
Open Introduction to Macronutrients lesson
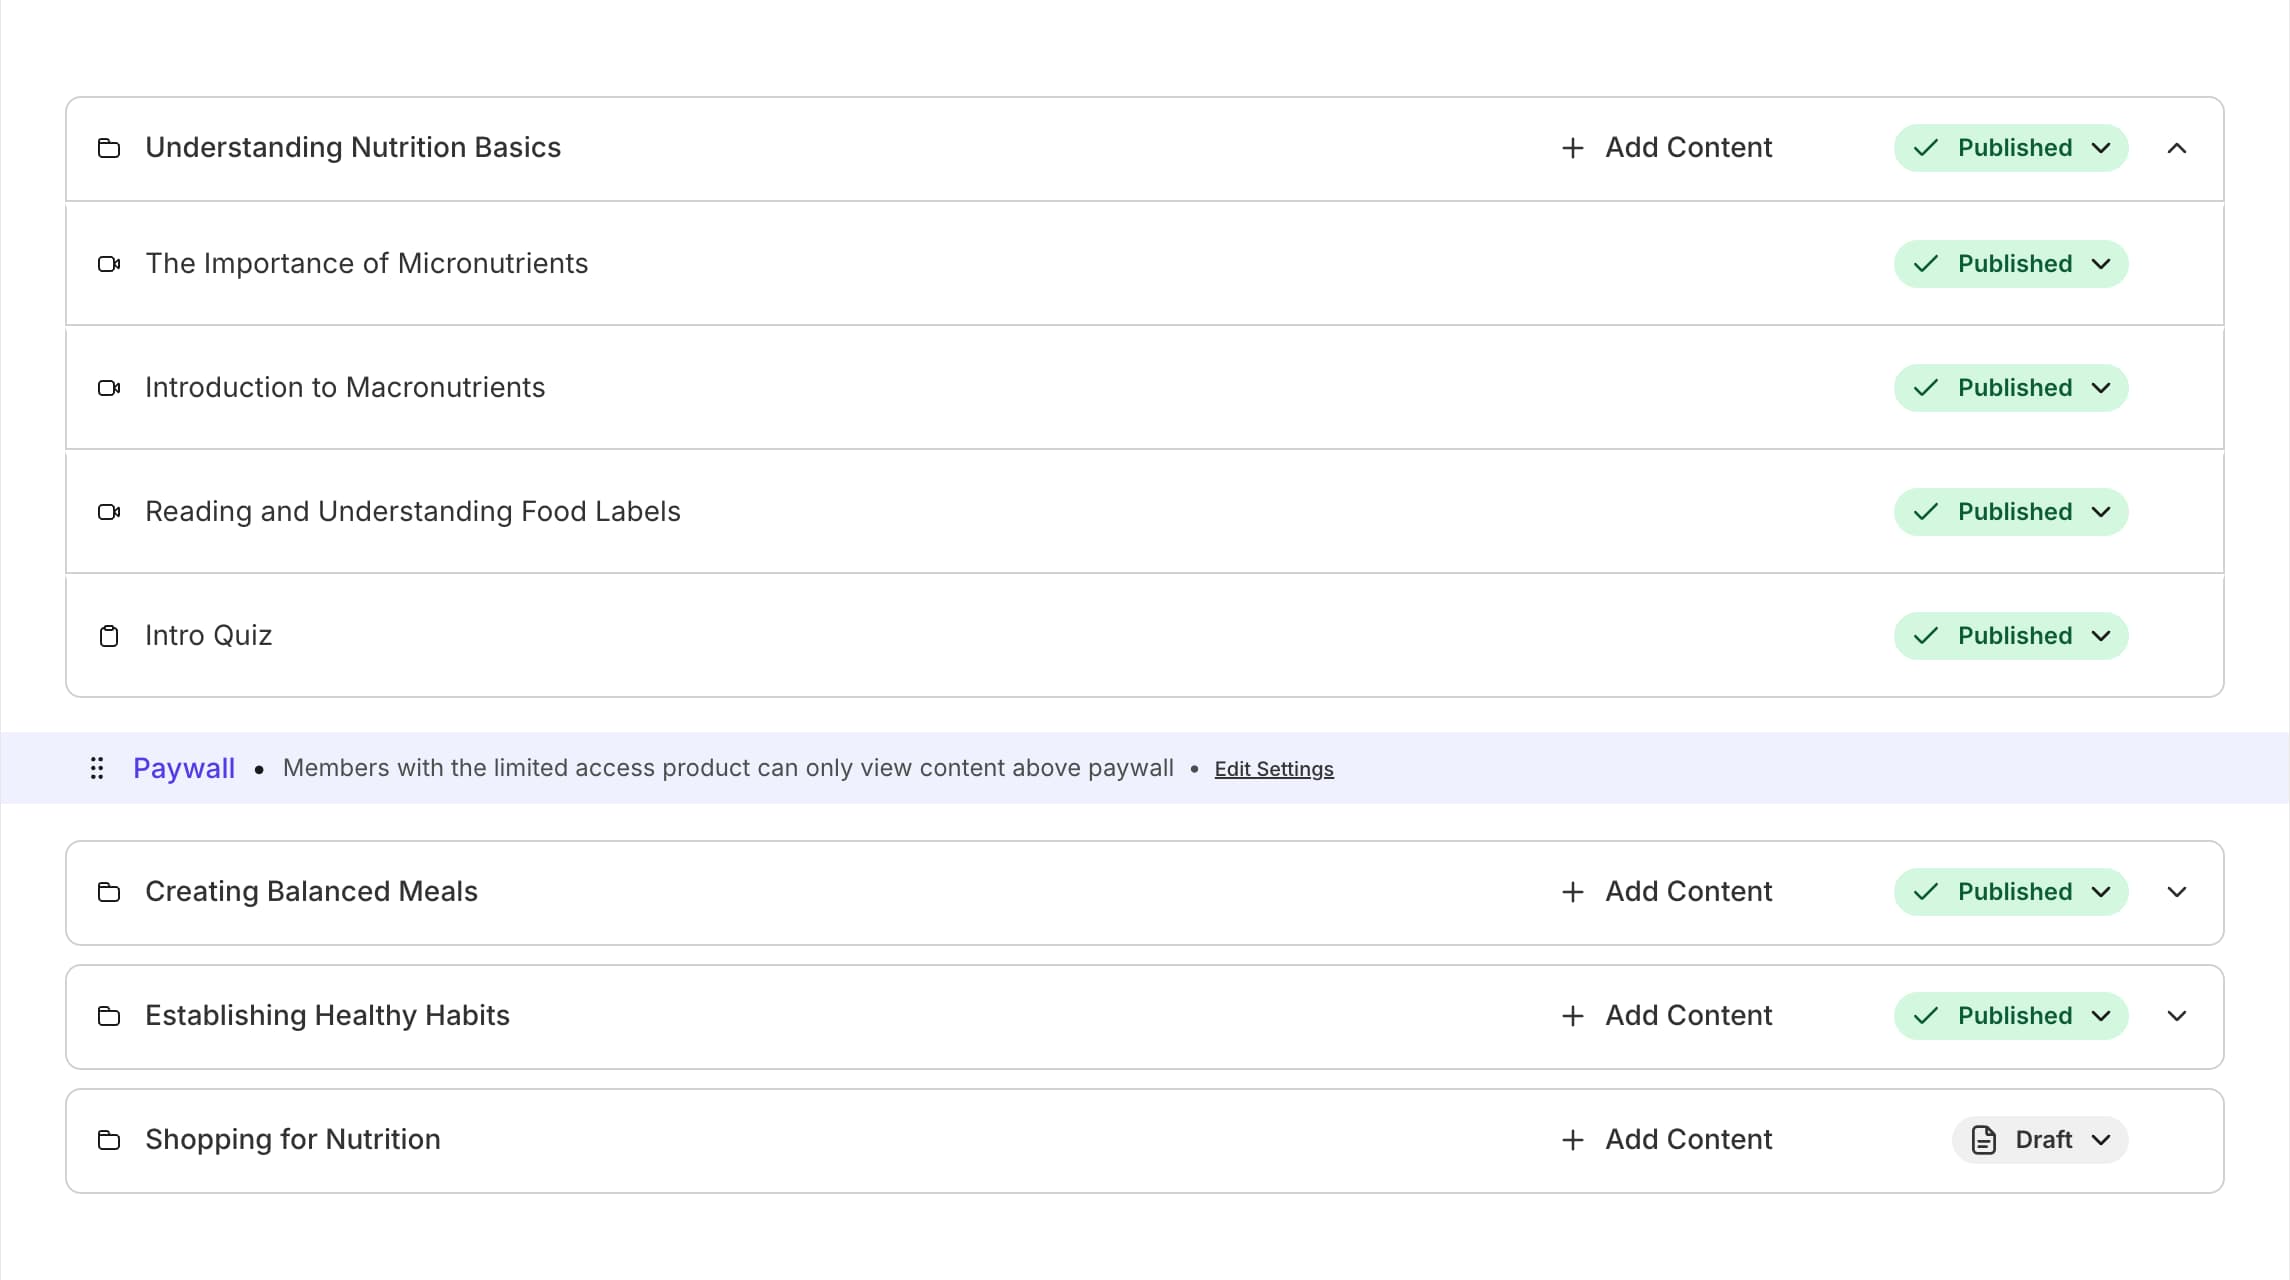pos(345,388)
